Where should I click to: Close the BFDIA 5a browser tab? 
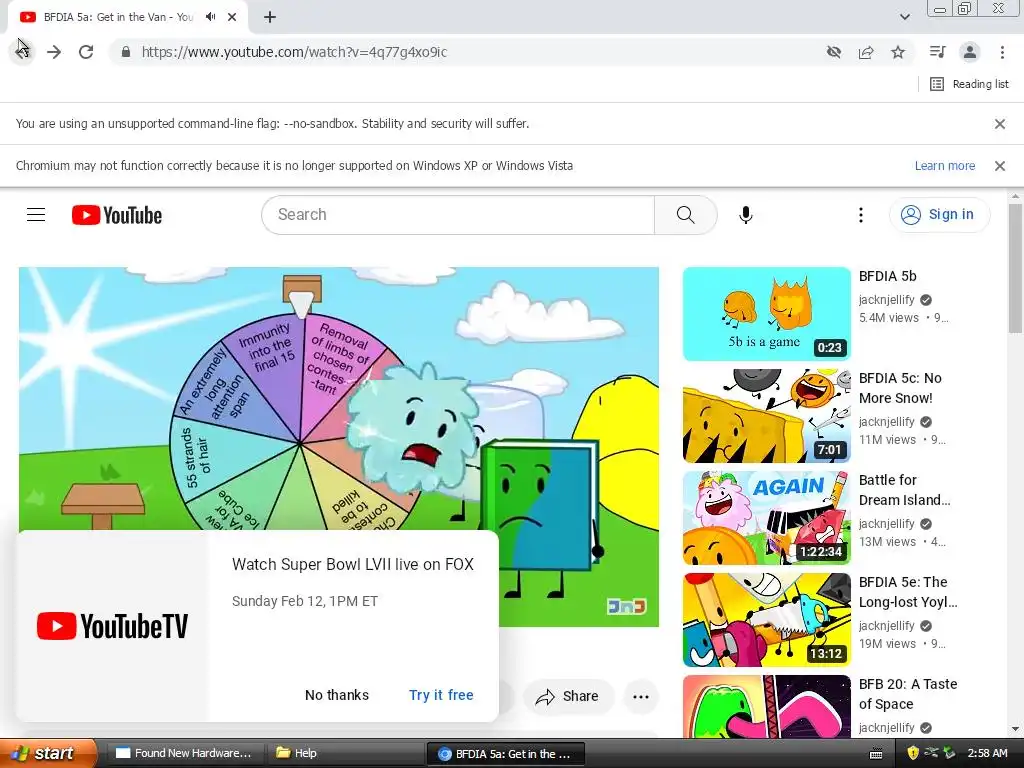point(232,17)
